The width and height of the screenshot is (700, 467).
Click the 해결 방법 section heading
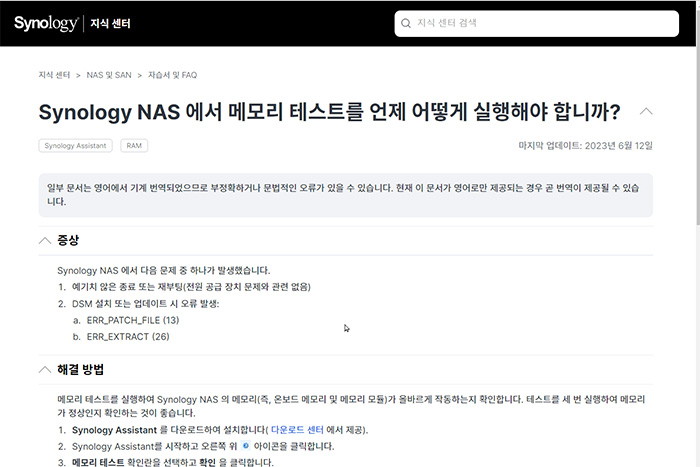point(80,370)
